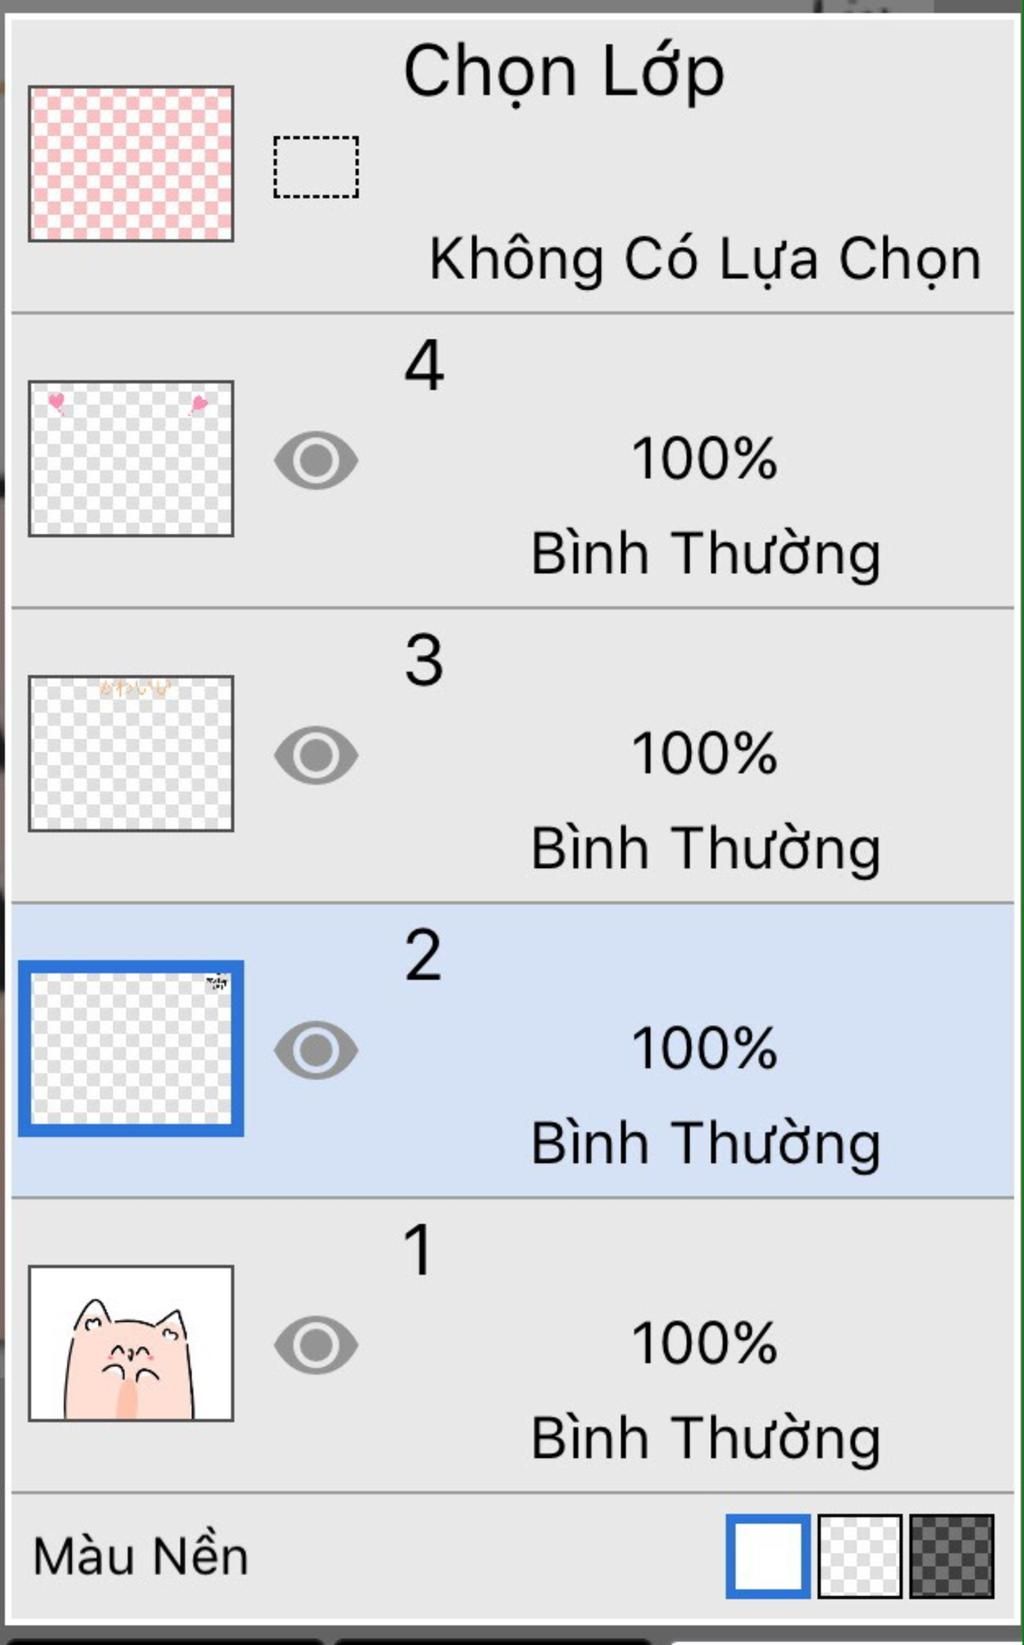Hide layer 1 with cat drawing

pyautogui.click(x=316, y=1345)
